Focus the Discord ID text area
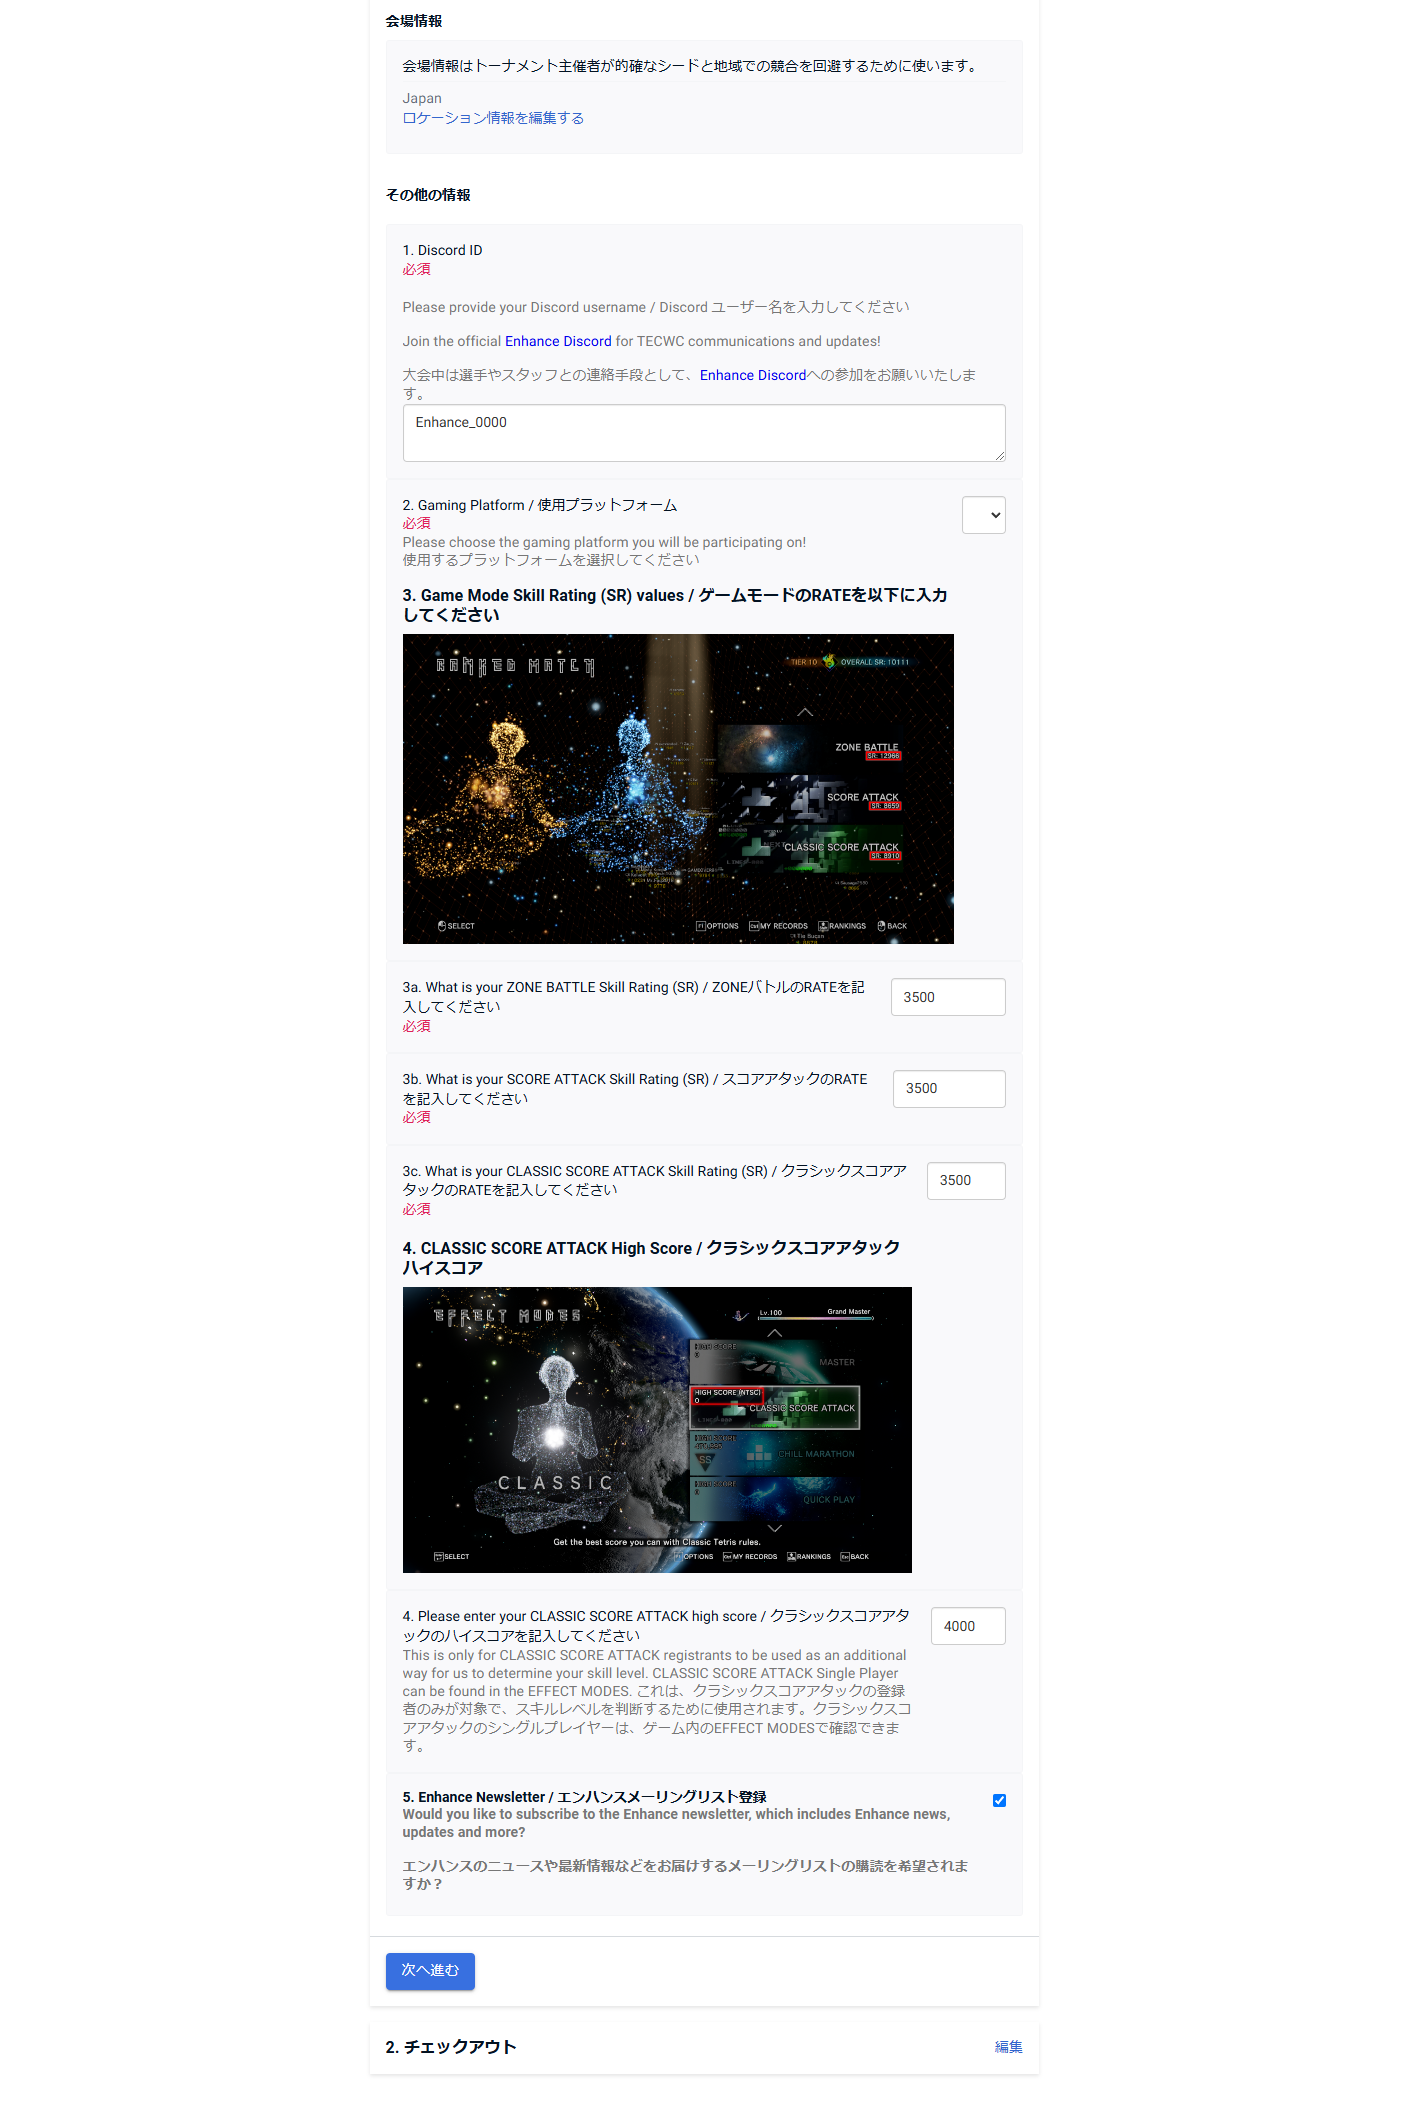 pyautogui.click(x=703, y=432)
